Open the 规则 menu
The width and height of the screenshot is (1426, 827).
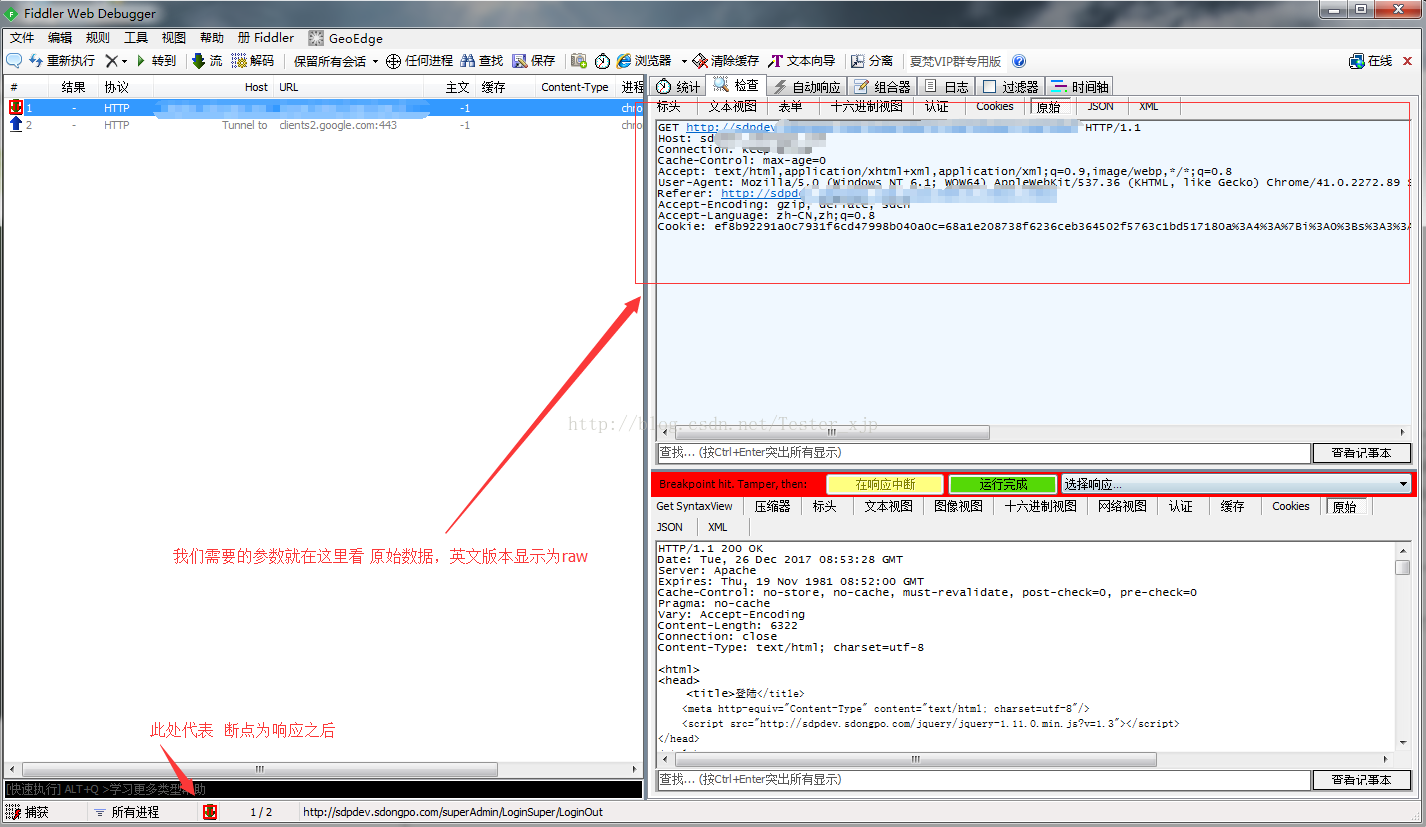[98, 38]
